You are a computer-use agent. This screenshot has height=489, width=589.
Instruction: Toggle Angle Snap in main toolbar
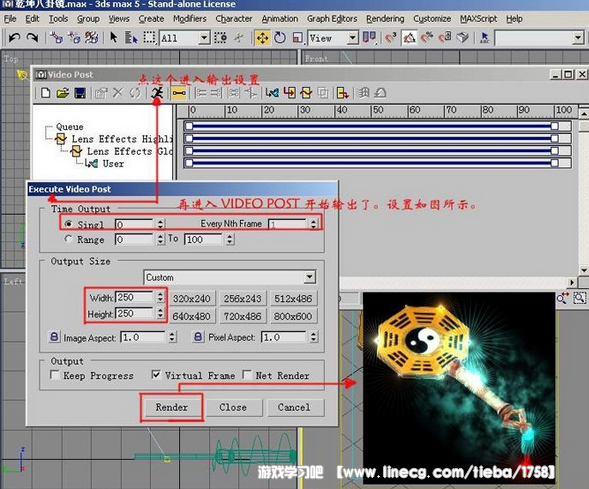[x=409, y=38]
